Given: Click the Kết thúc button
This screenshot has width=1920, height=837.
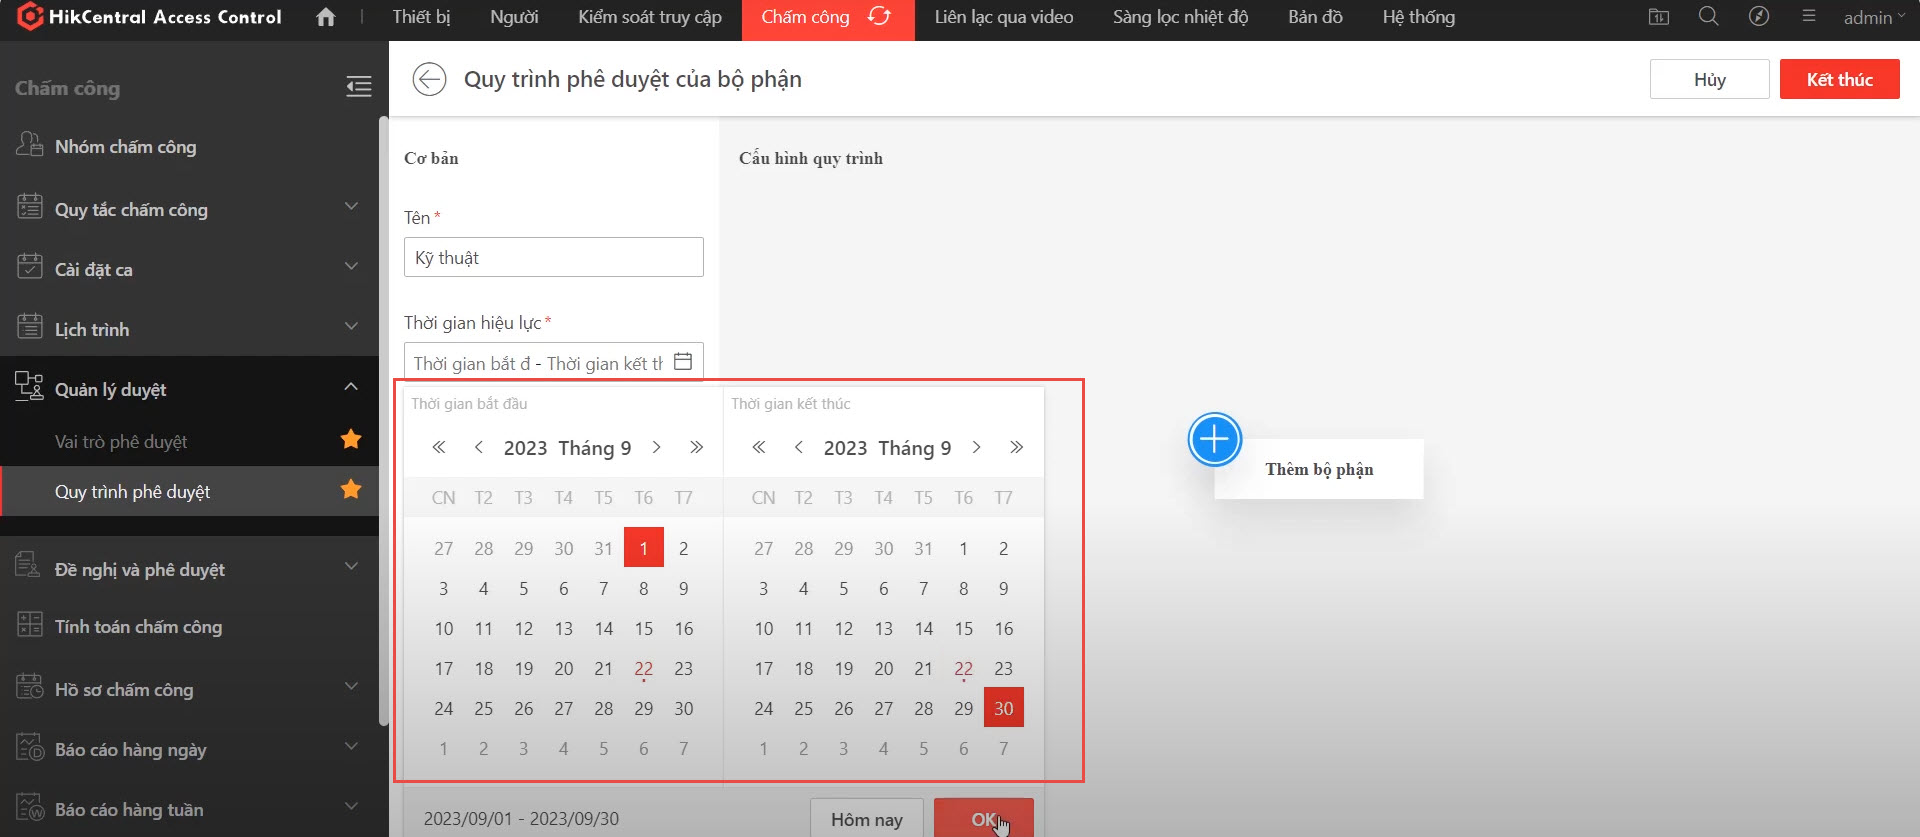Looking at the screenshot, I should 1838,80.
